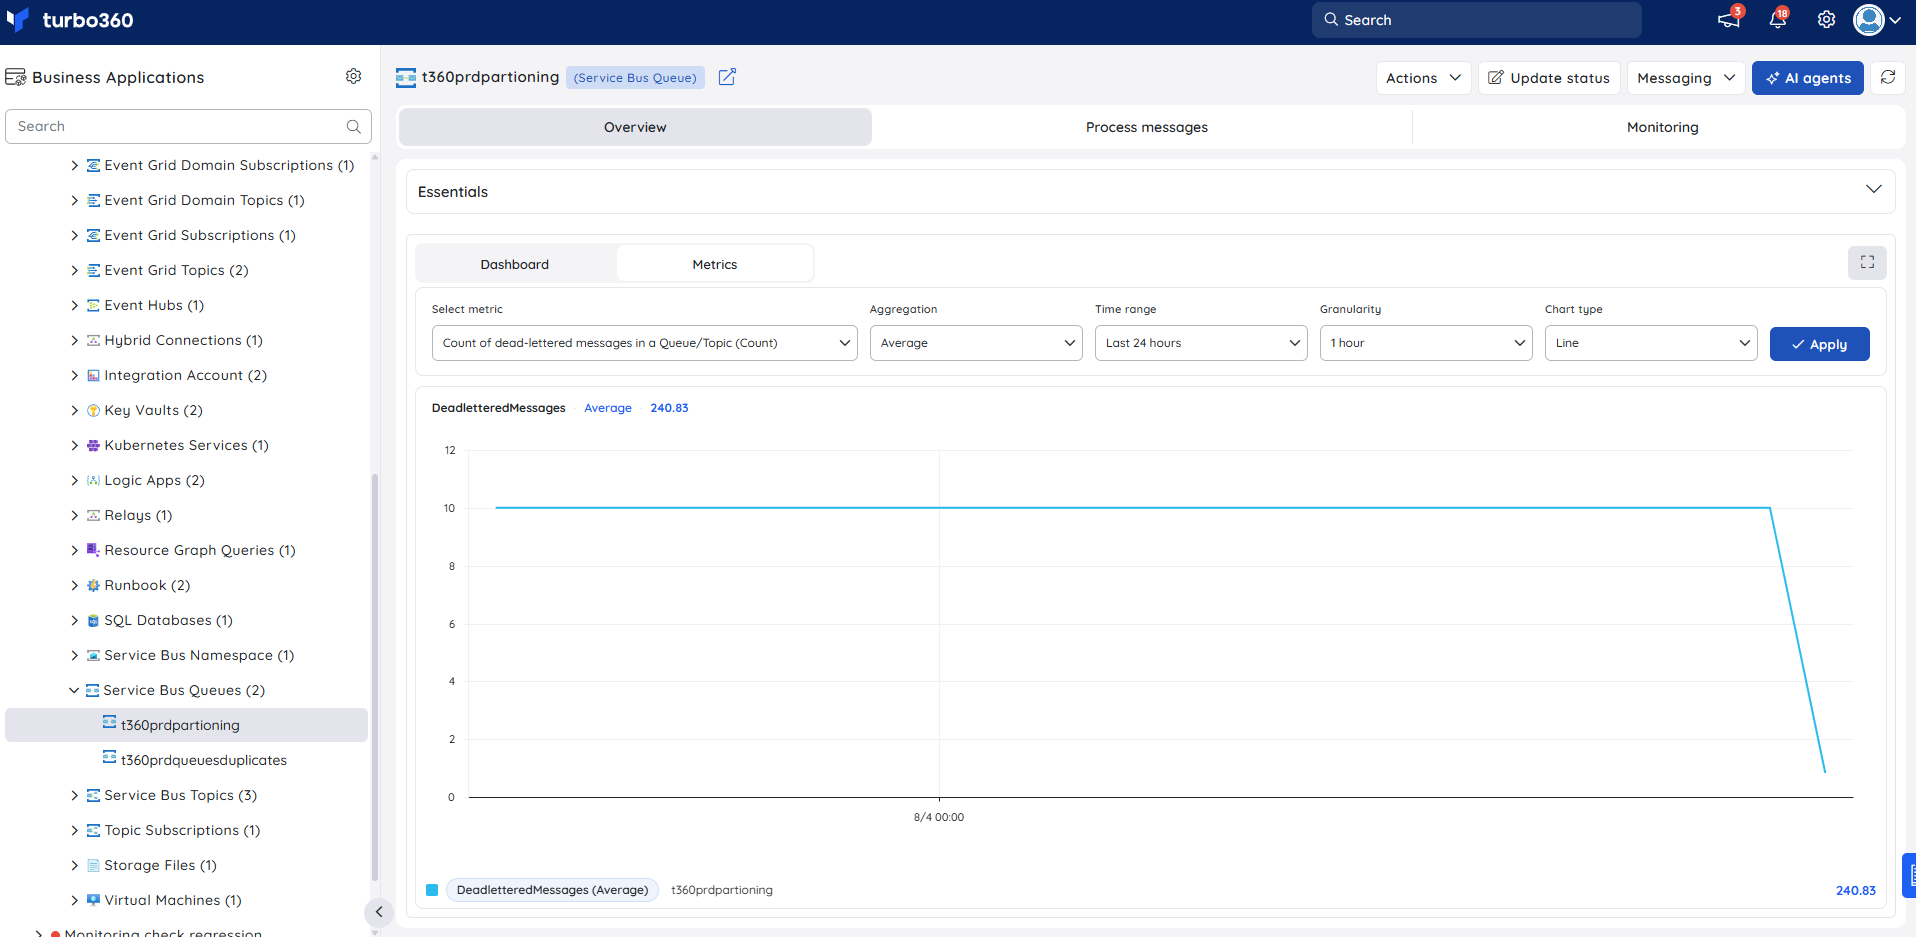This screenshot has height=937, width=1916.
Task: Expand the Service Bus Topics node
Action: pyautogui.click(x=74, y=795)
